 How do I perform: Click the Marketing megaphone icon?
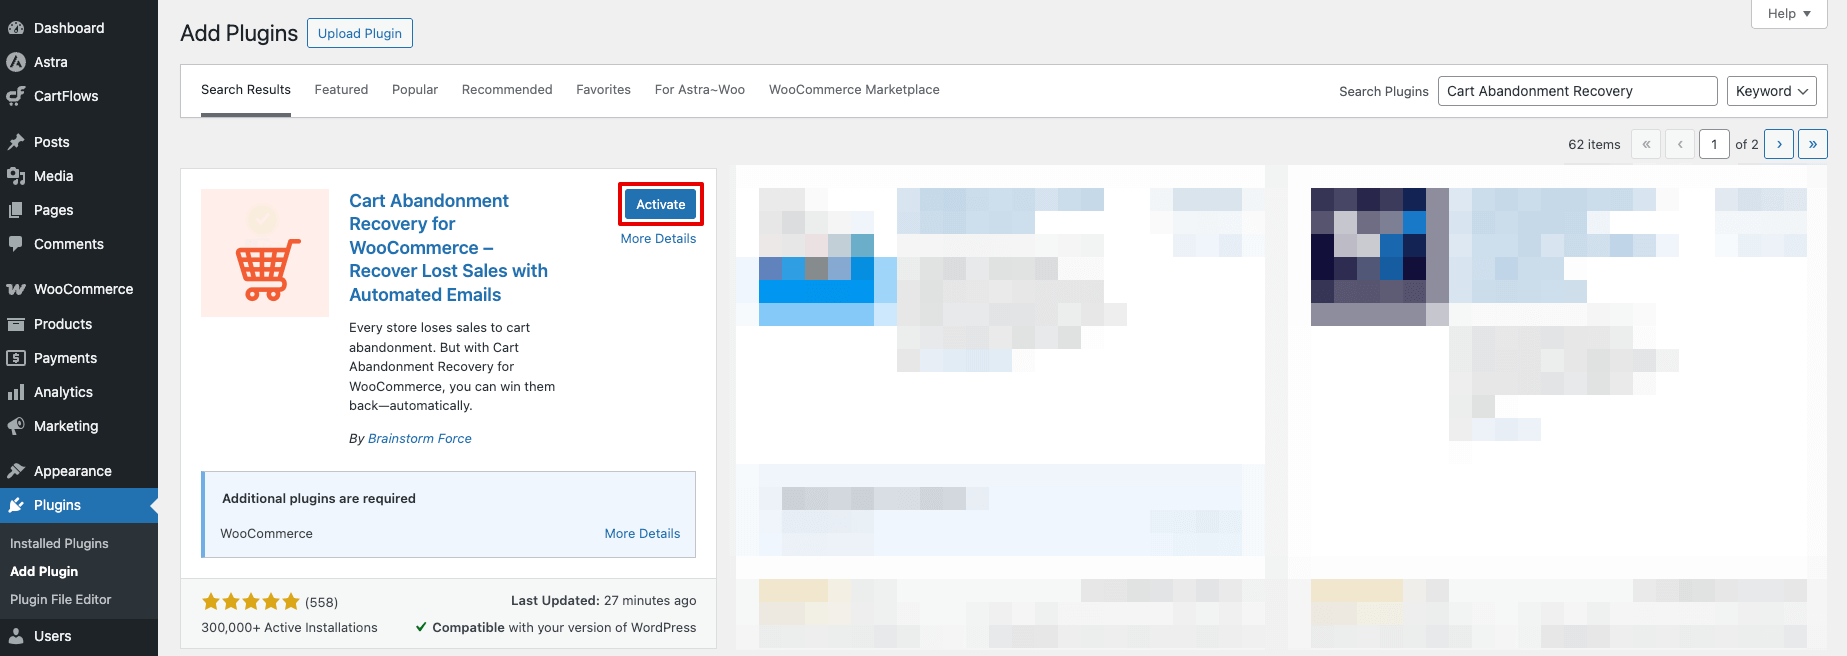(16, 426)
